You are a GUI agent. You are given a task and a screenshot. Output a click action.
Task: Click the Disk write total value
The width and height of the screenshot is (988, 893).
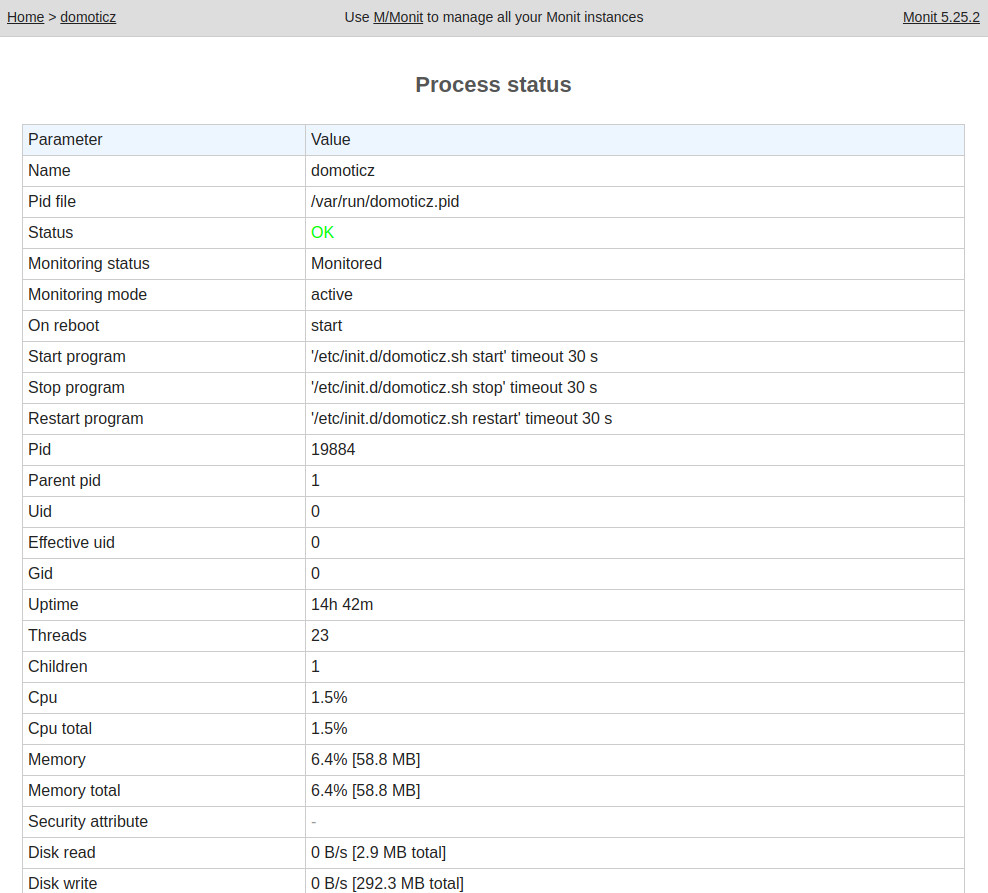click(387, 883)
